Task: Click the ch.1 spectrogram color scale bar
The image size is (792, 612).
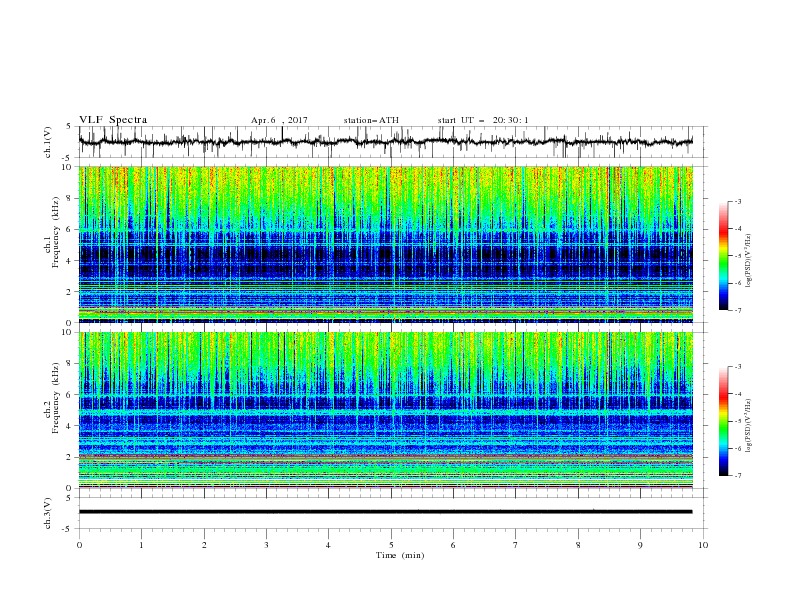Action: pos(723,256)
